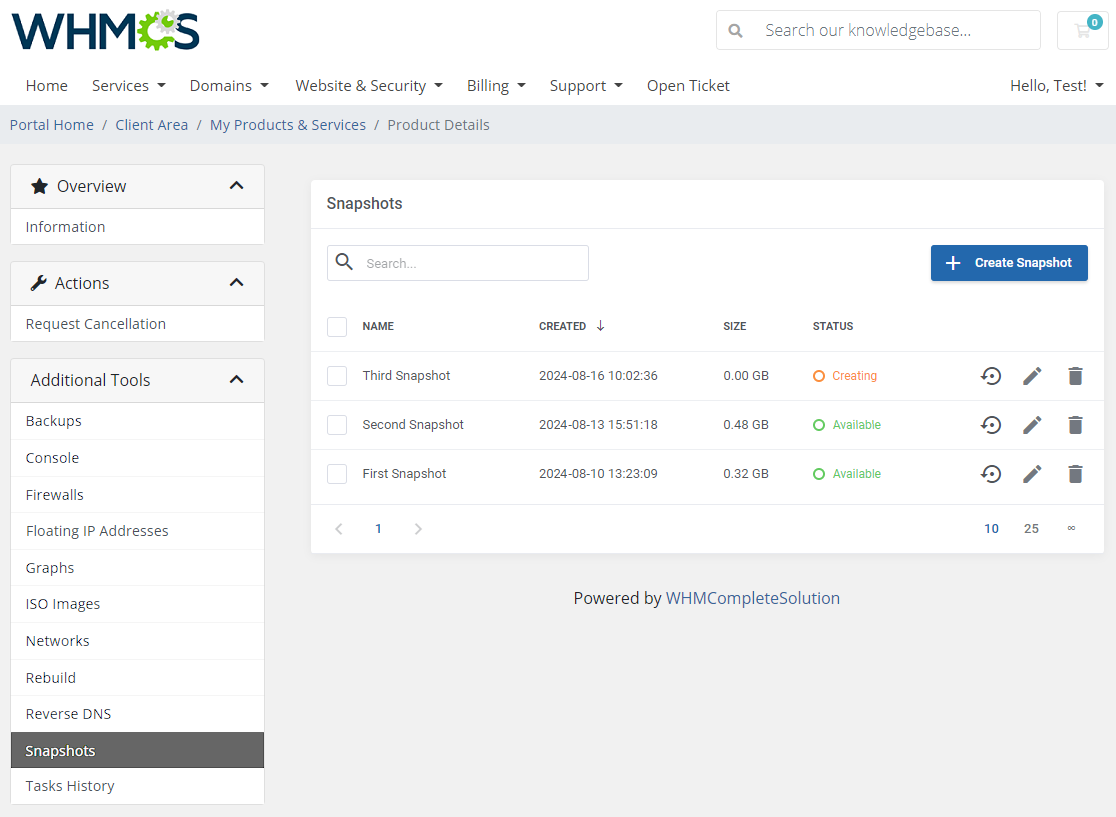The width and height of the screenshot is (1116, 817).
Task: Select the checkbox beside Second Snapshot
Action: click(337, 424)
